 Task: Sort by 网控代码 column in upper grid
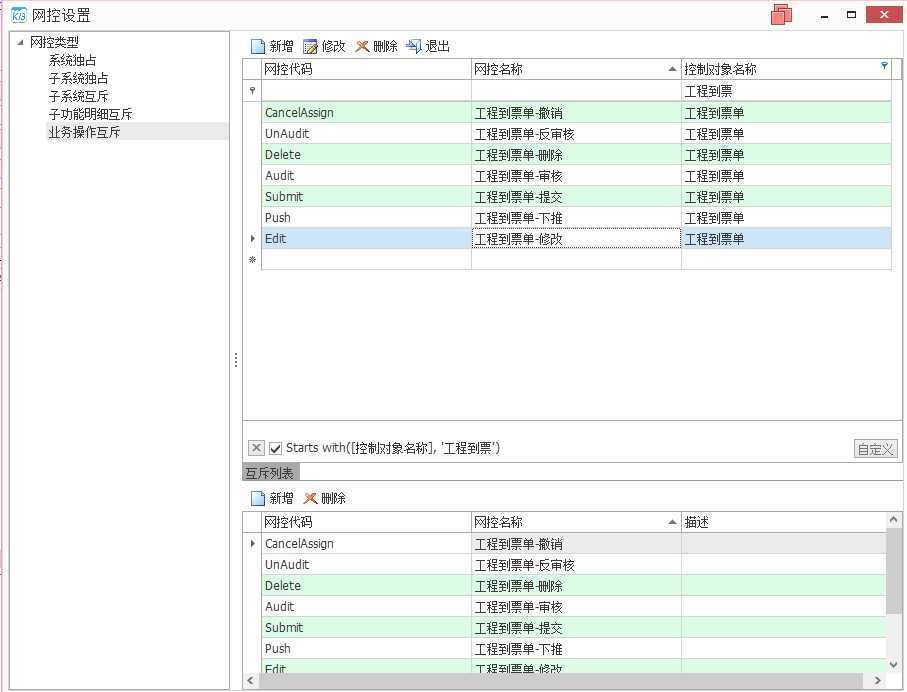366,69
